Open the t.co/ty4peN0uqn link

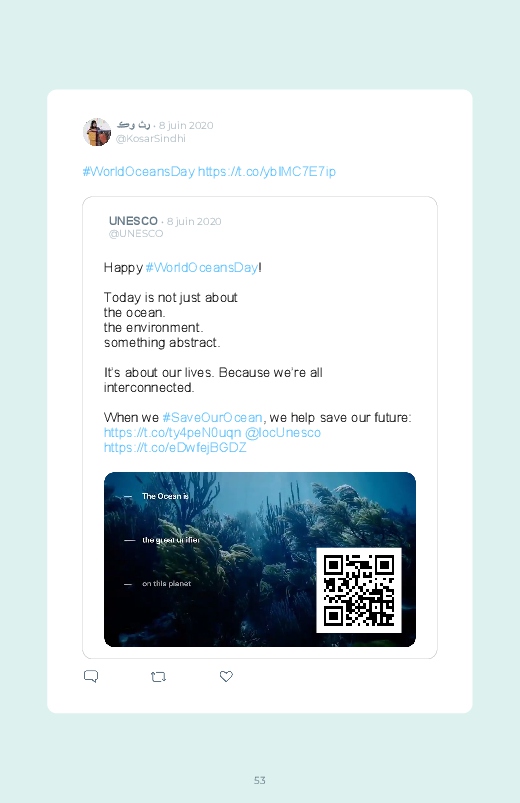pyautogui.click(x=172, y=433)
